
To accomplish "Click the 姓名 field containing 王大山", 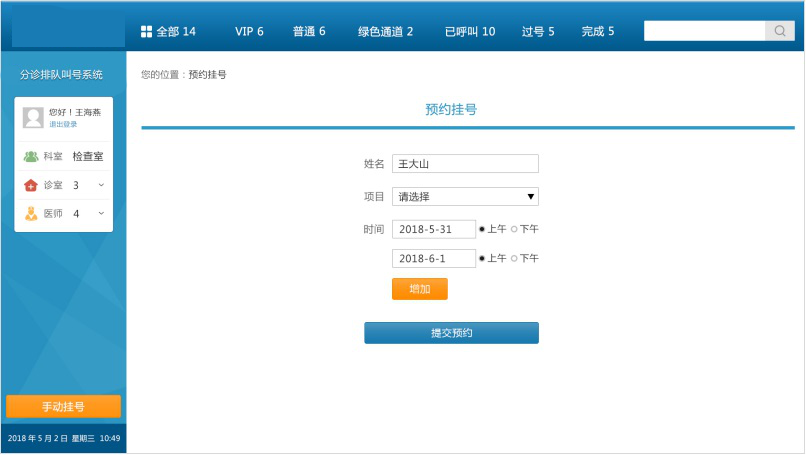I will tap(465, 164).
